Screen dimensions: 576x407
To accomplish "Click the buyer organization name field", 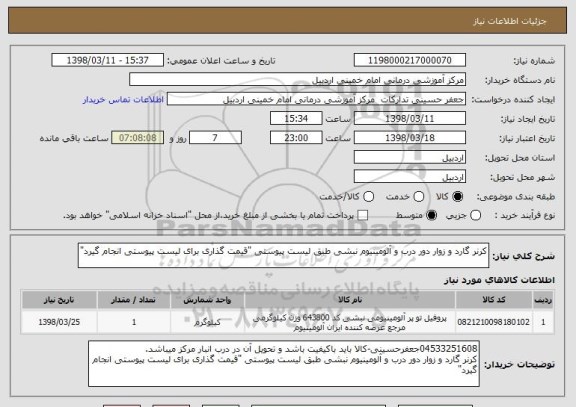I will click(x=298, y=79).
